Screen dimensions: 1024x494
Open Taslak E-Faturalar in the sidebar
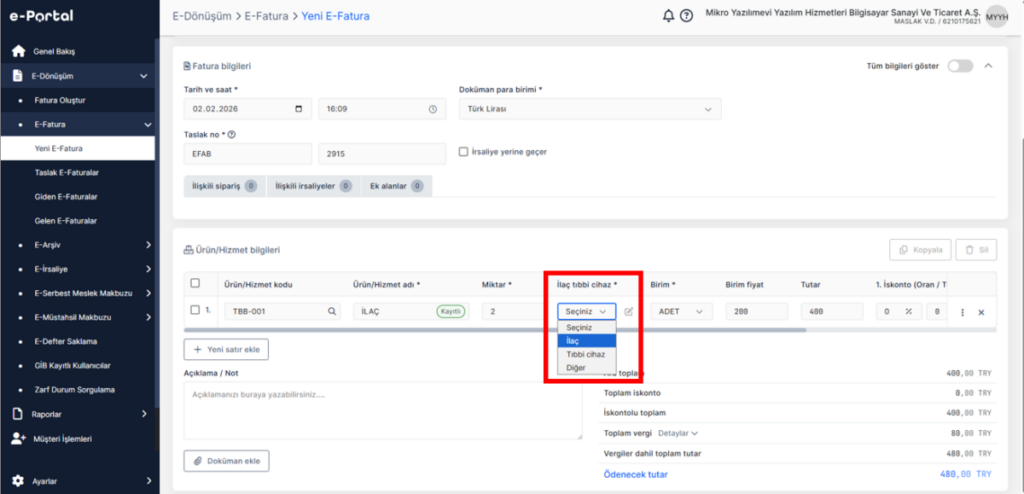(62, 173)
